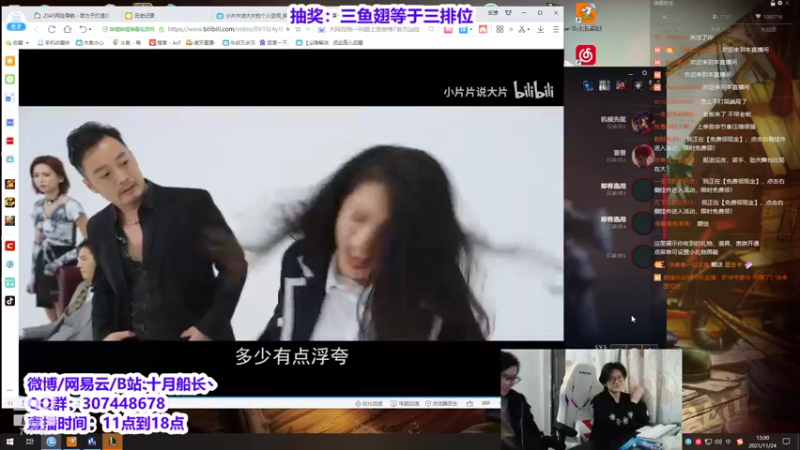Click the red C sidebar icon
This screenshot has height=450, width=800.
[x=10, y=246]
